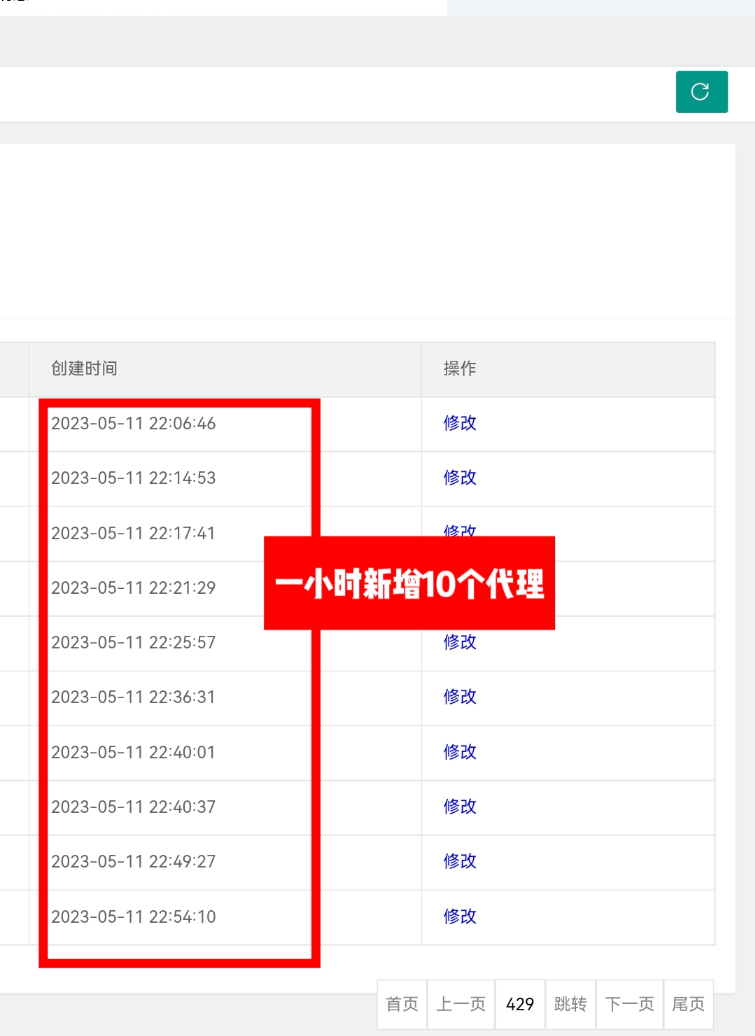Click 修改 link for 22:40:01 row
755x1036 pixels.
tap(460, 752)
